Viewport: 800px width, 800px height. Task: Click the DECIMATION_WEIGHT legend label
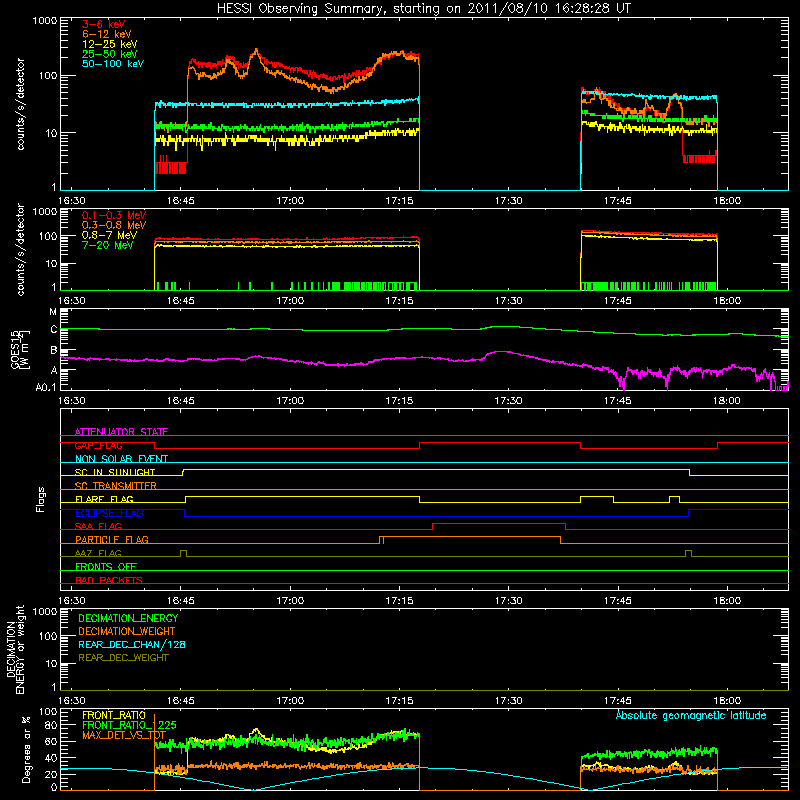127,632
